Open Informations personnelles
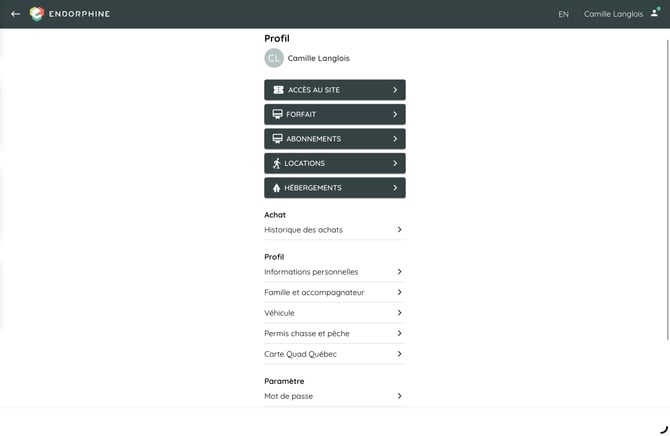The width and height of the screenshot is (670, 436). (x=334, y=272)
